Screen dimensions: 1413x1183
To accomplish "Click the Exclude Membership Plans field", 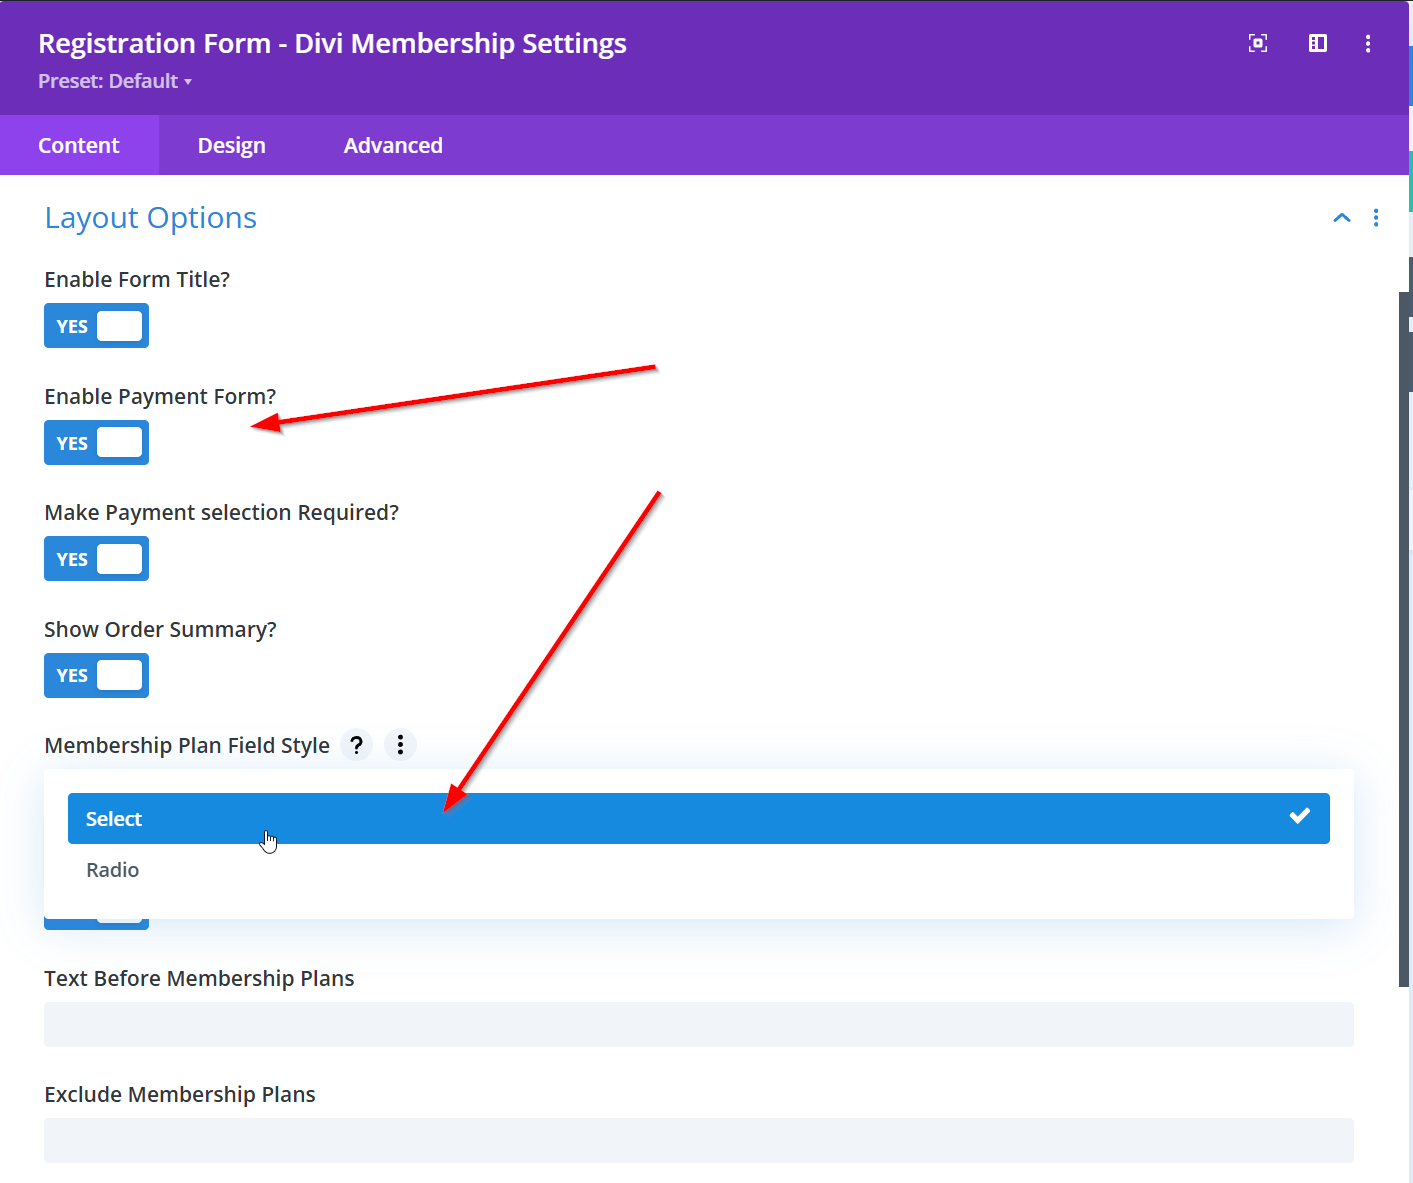I will [x=698, y=1140].
